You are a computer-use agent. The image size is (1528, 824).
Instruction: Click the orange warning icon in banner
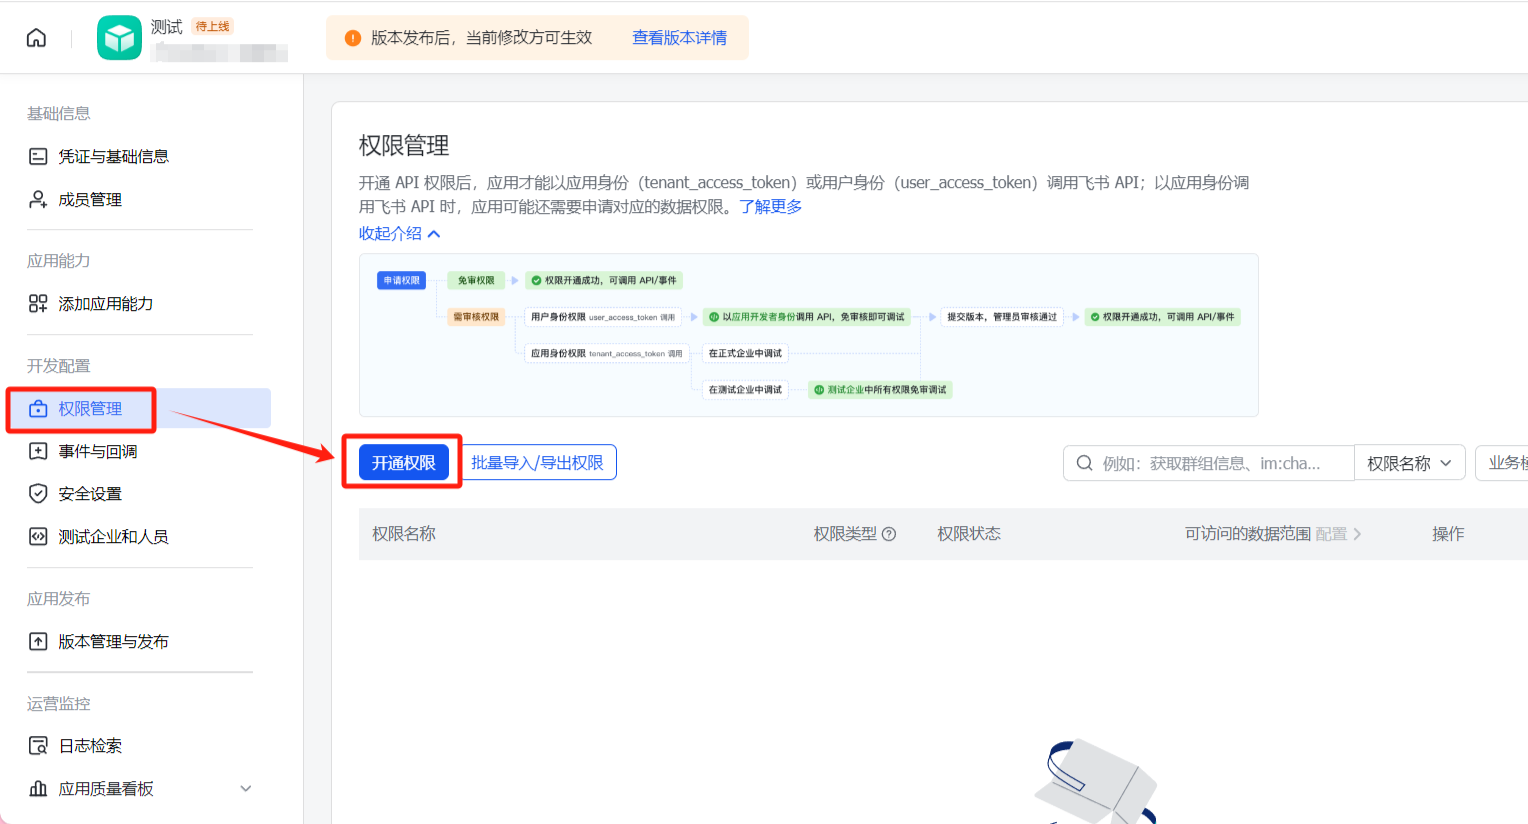(x=352, y=38)
